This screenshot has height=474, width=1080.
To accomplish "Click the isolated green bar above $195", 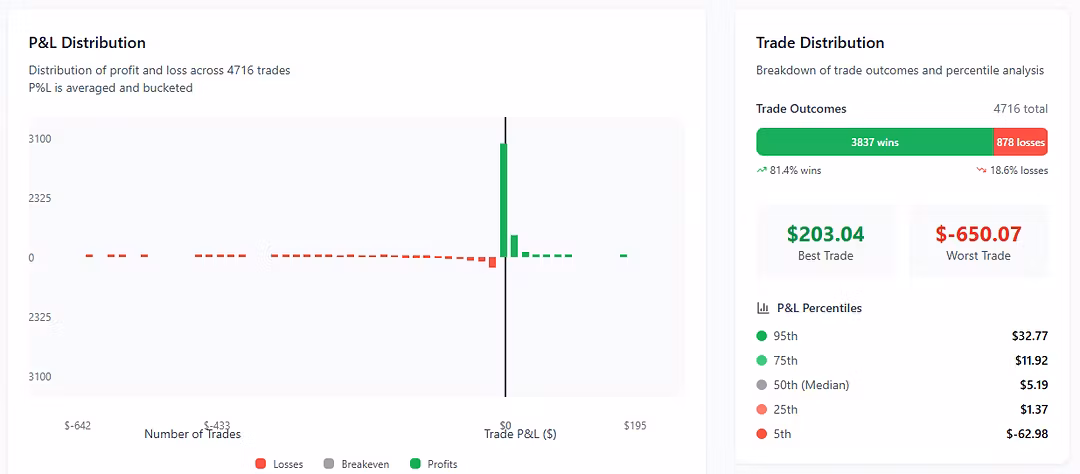I will click(x=623, y=256).
